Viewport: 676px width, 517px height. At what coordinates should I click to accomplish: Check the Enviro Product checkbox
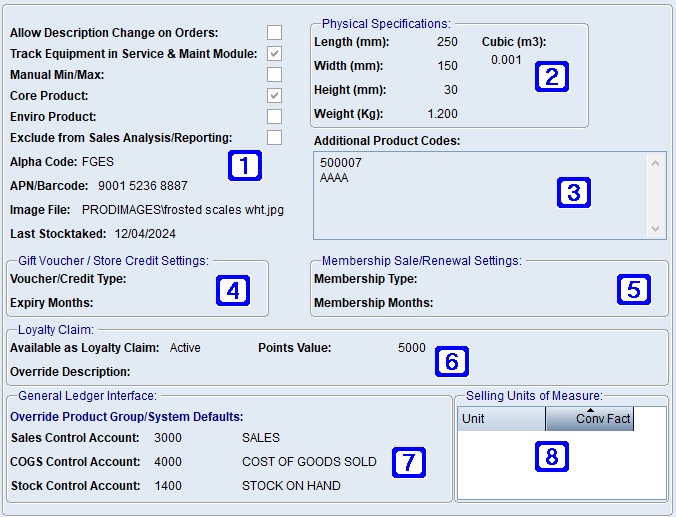click(274, 116)
